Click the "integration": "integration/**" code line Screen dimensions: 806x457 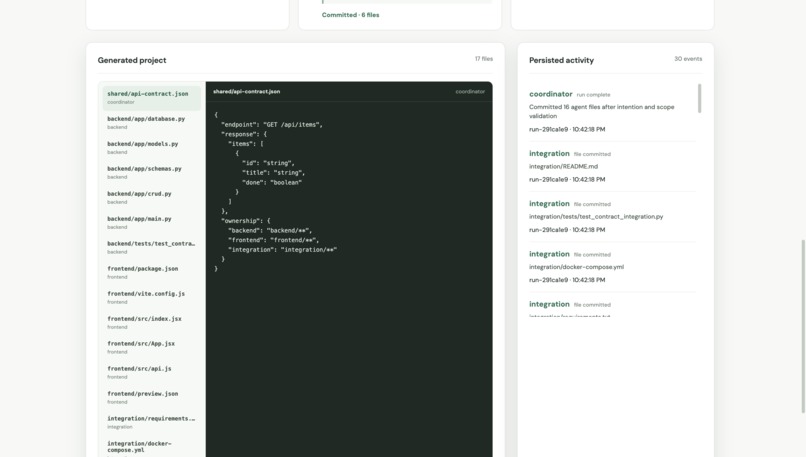pyautogui.click(x=283, y=250)
